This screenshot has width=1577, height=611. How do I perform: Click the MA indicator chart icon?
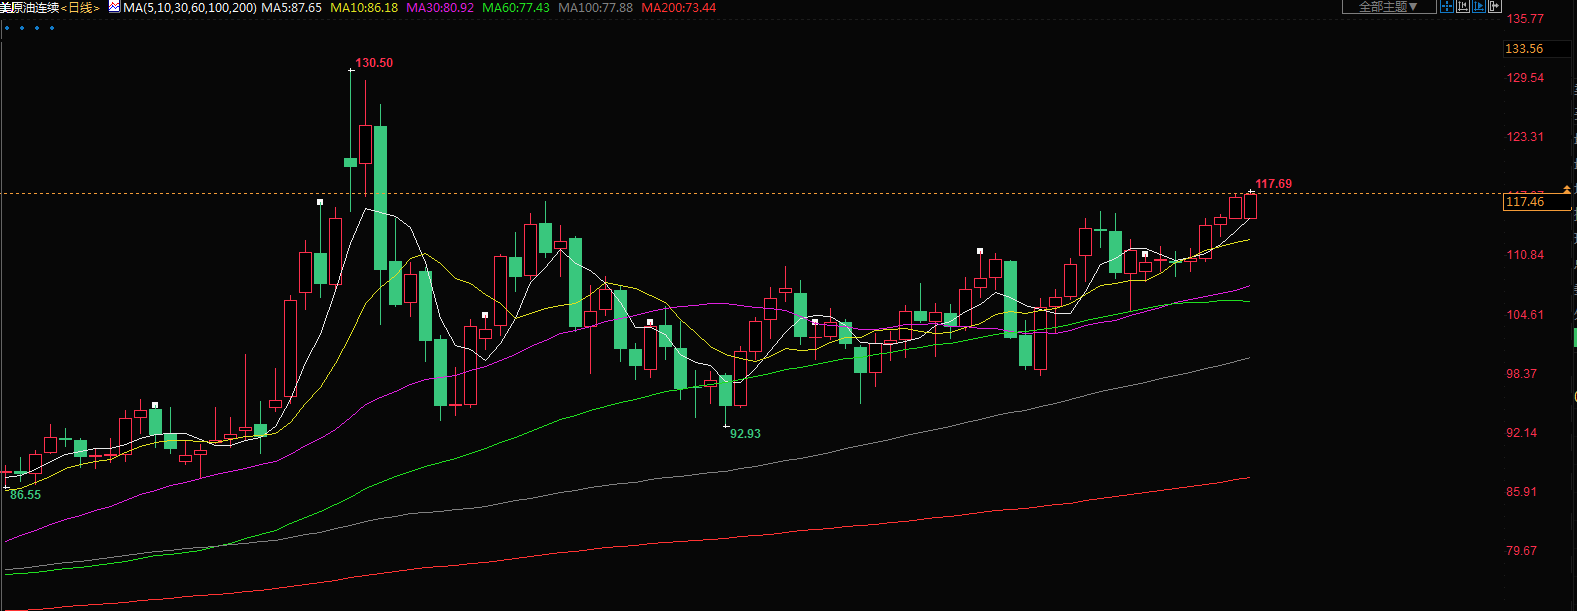click(x=113, y=7)
